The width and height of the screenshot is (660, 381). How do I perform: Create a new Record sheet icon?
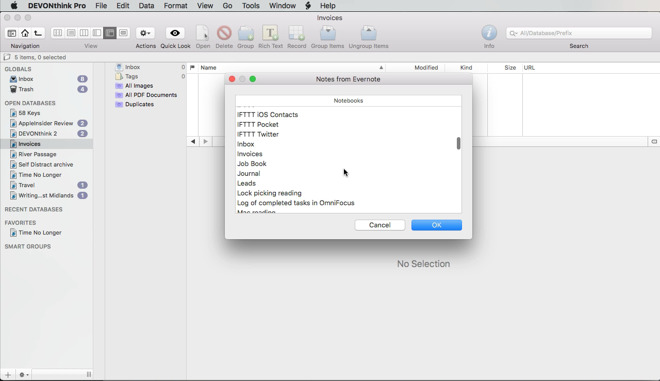(x=296, y=33)
